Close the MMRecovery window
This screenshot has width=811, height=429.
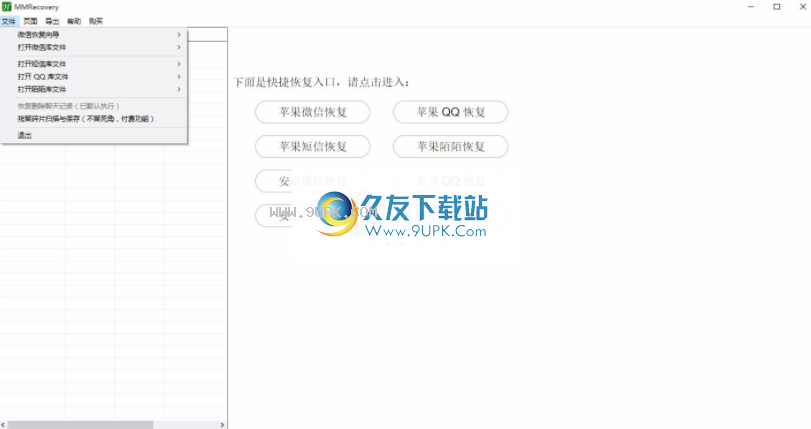(803, 7)
